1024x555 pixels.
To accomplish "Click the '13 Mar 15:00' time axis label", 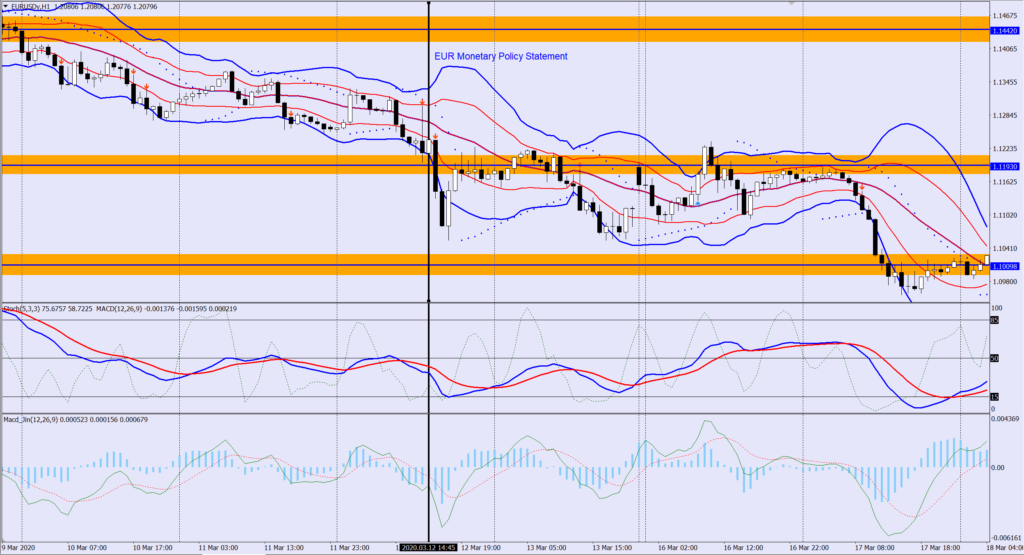I will (612, 548).
